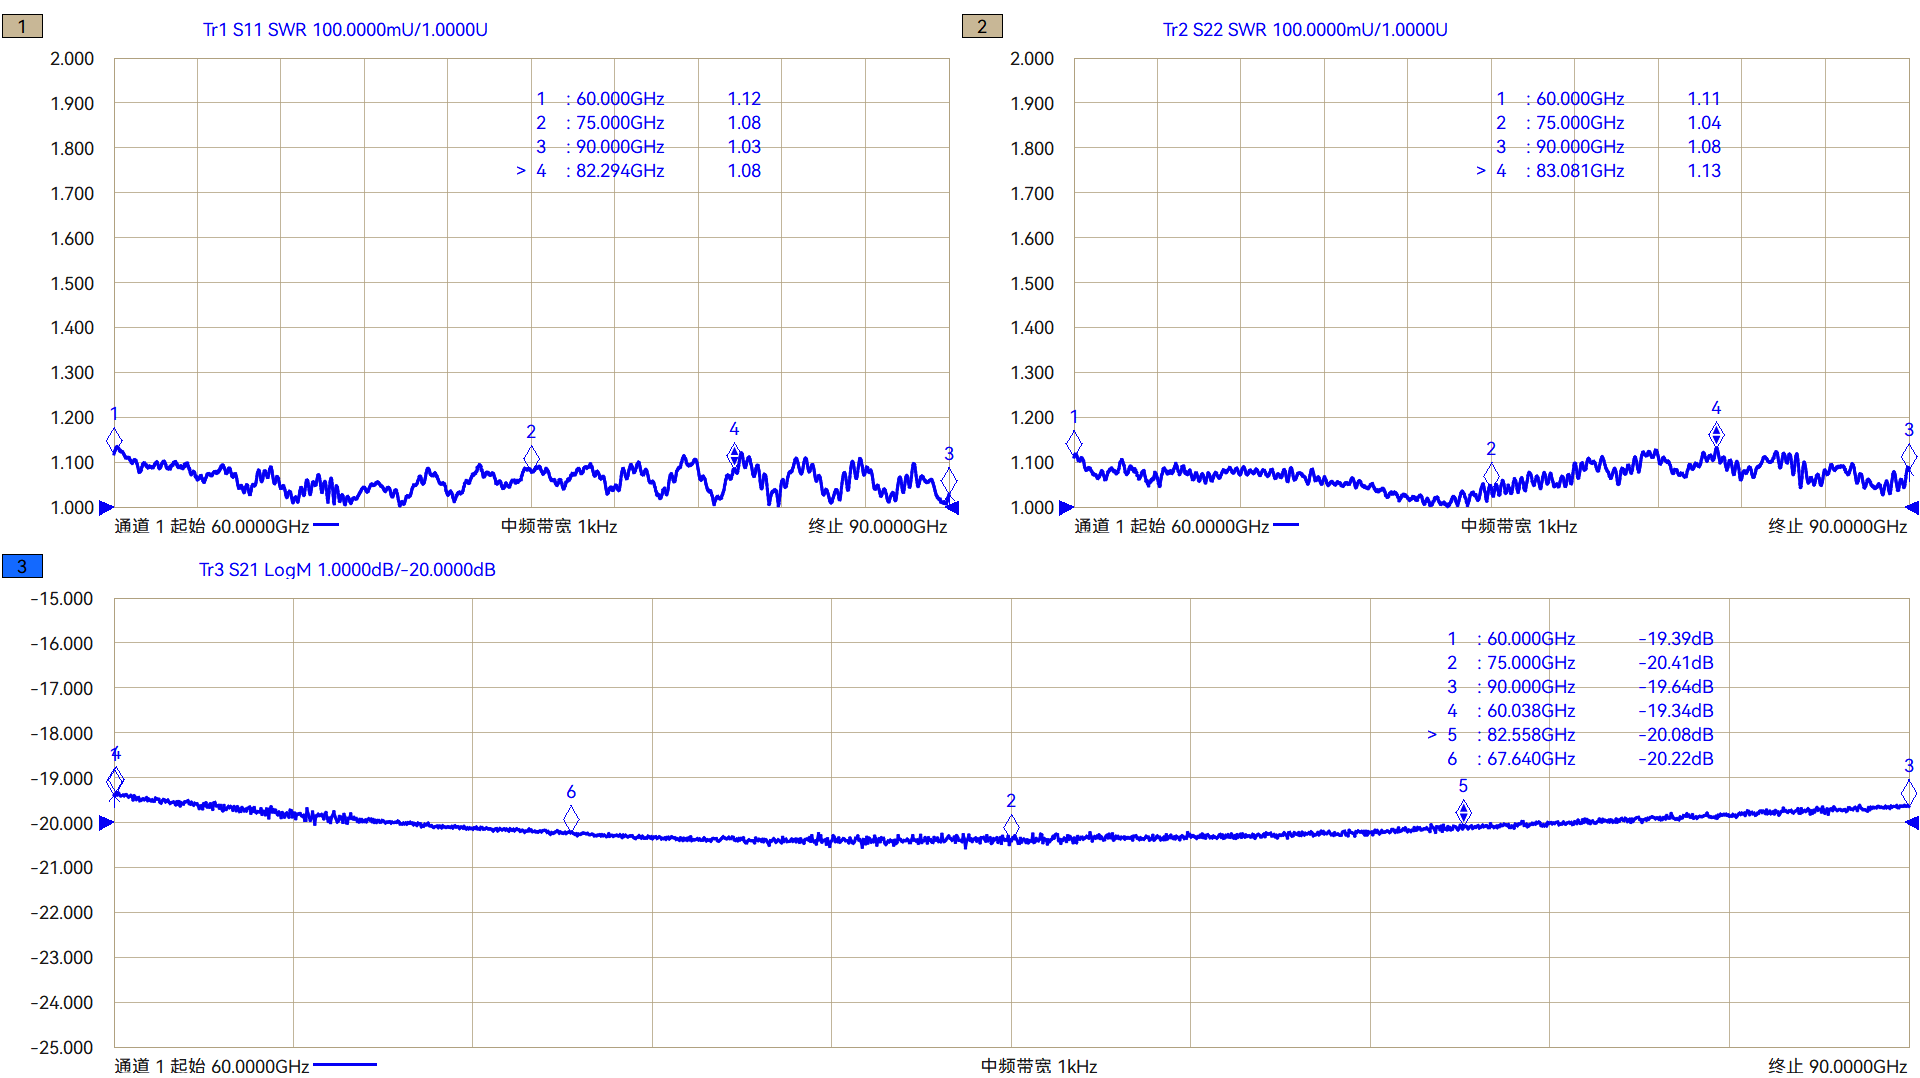Screen dimensions: 1920x1078
Task: Select marker 3 at S11 trace end
Action: [x=948, y=480]
